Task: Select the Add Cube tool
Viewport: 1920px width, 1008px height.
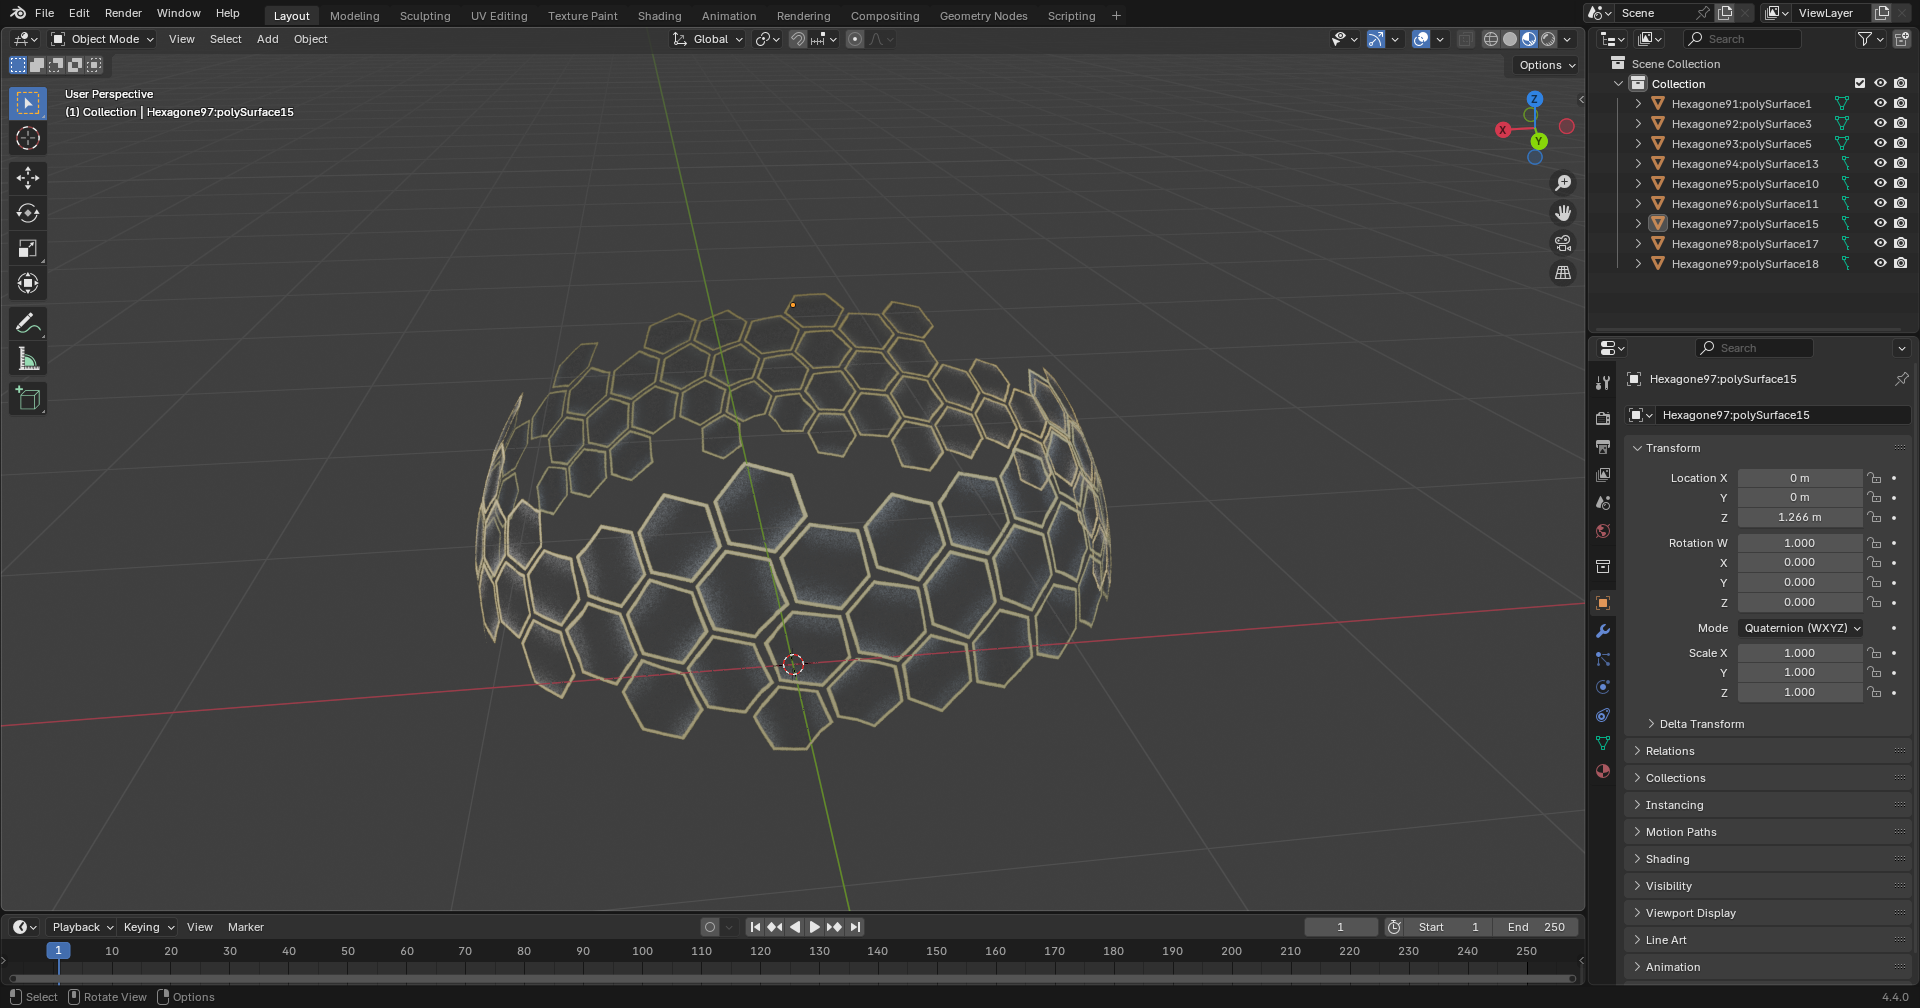Action: [28, 399]
